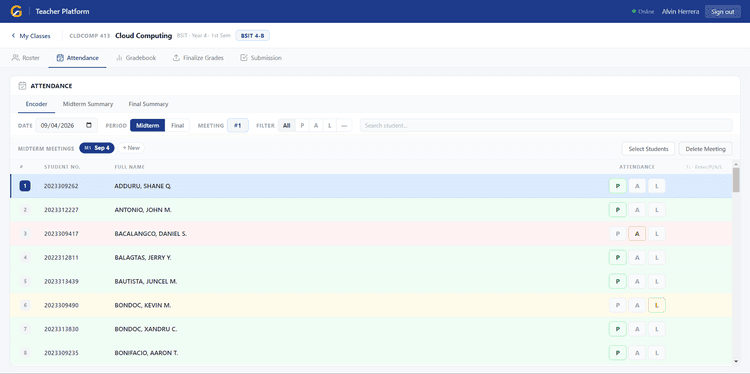
Task: Click the attendance calendar icon beside ATTENDANCE heading
Action: [x=22, y=86]
